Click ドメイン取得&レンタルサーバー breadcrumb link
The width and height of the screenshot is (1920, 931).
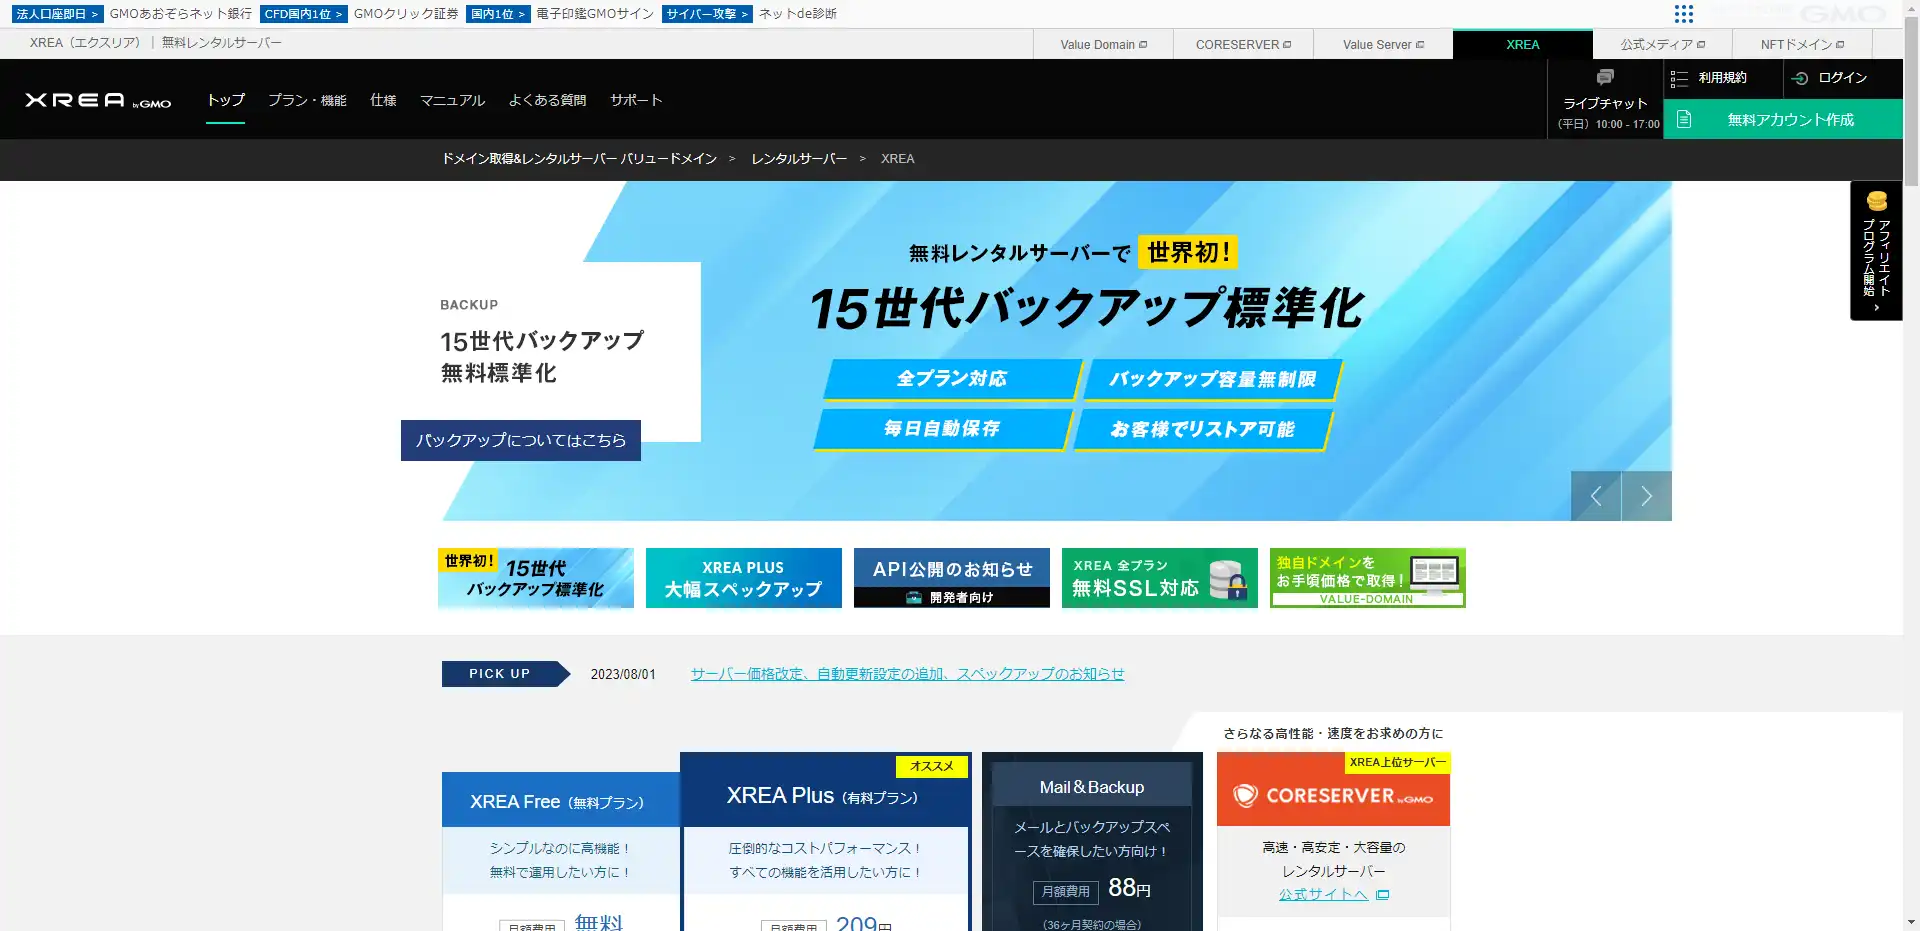tap(579, 159)
